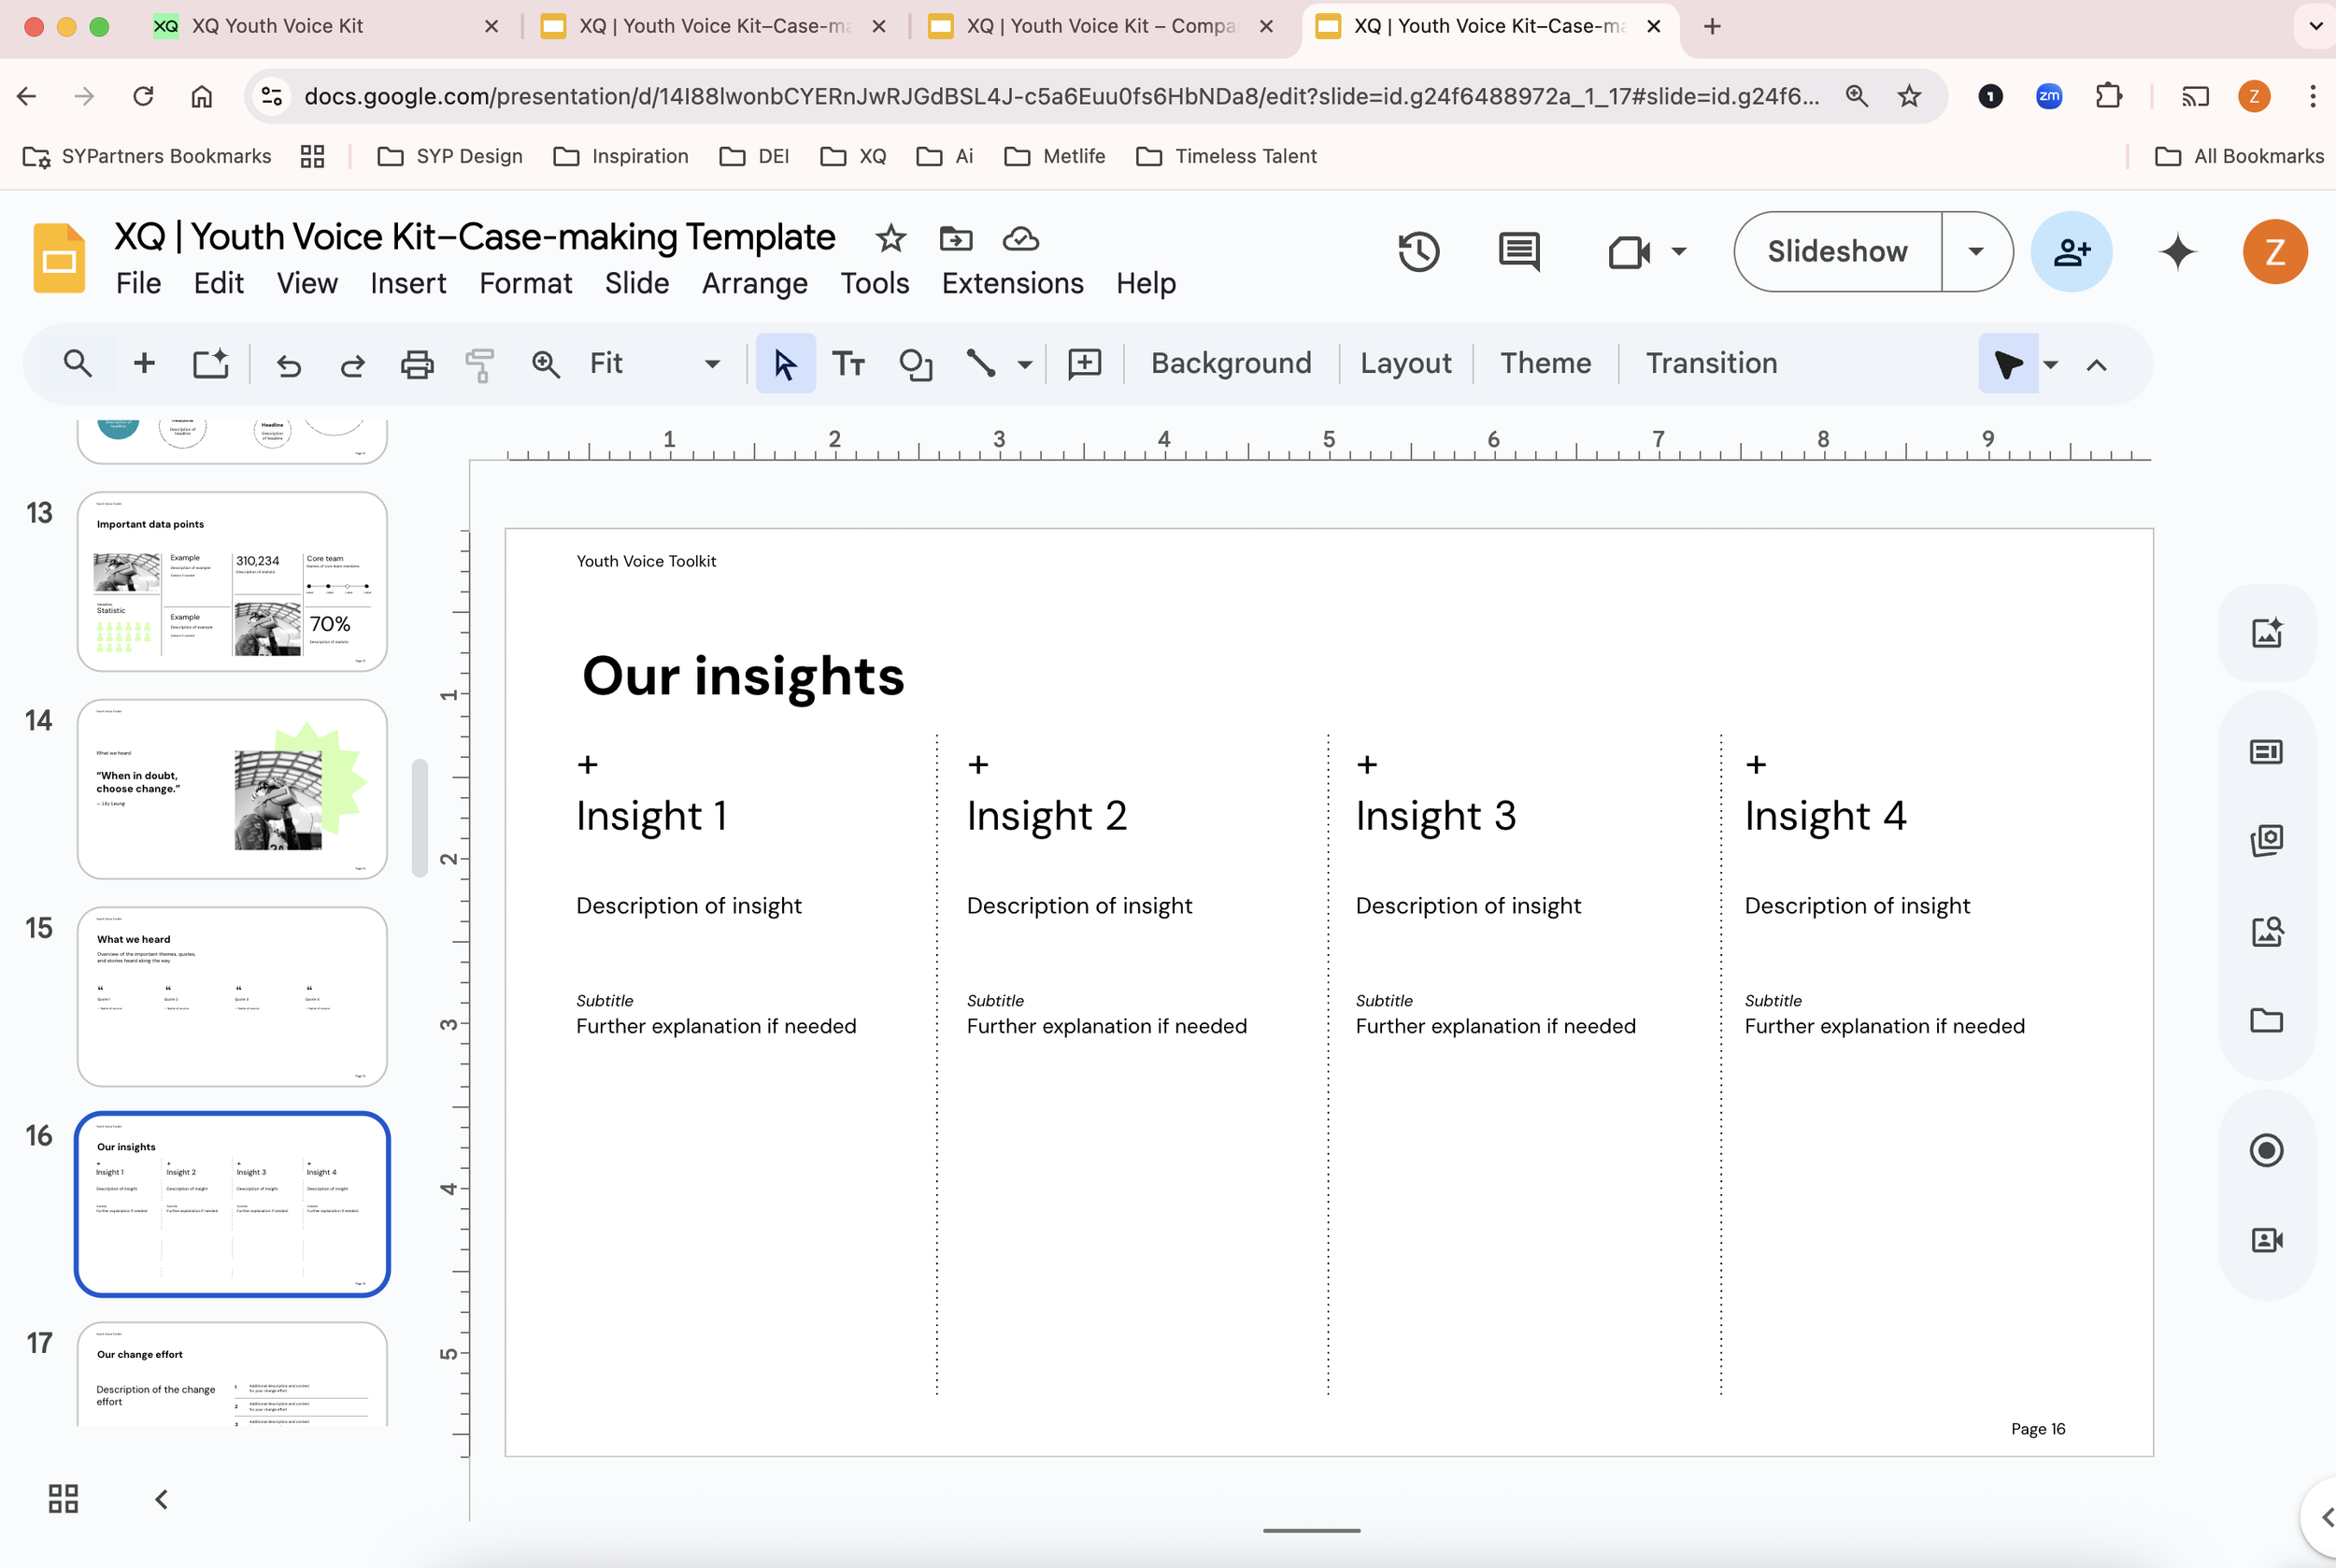Open the comments panel icon
The height and width of the screenshot is (1568, 2336).
[x=1519, y=252]
